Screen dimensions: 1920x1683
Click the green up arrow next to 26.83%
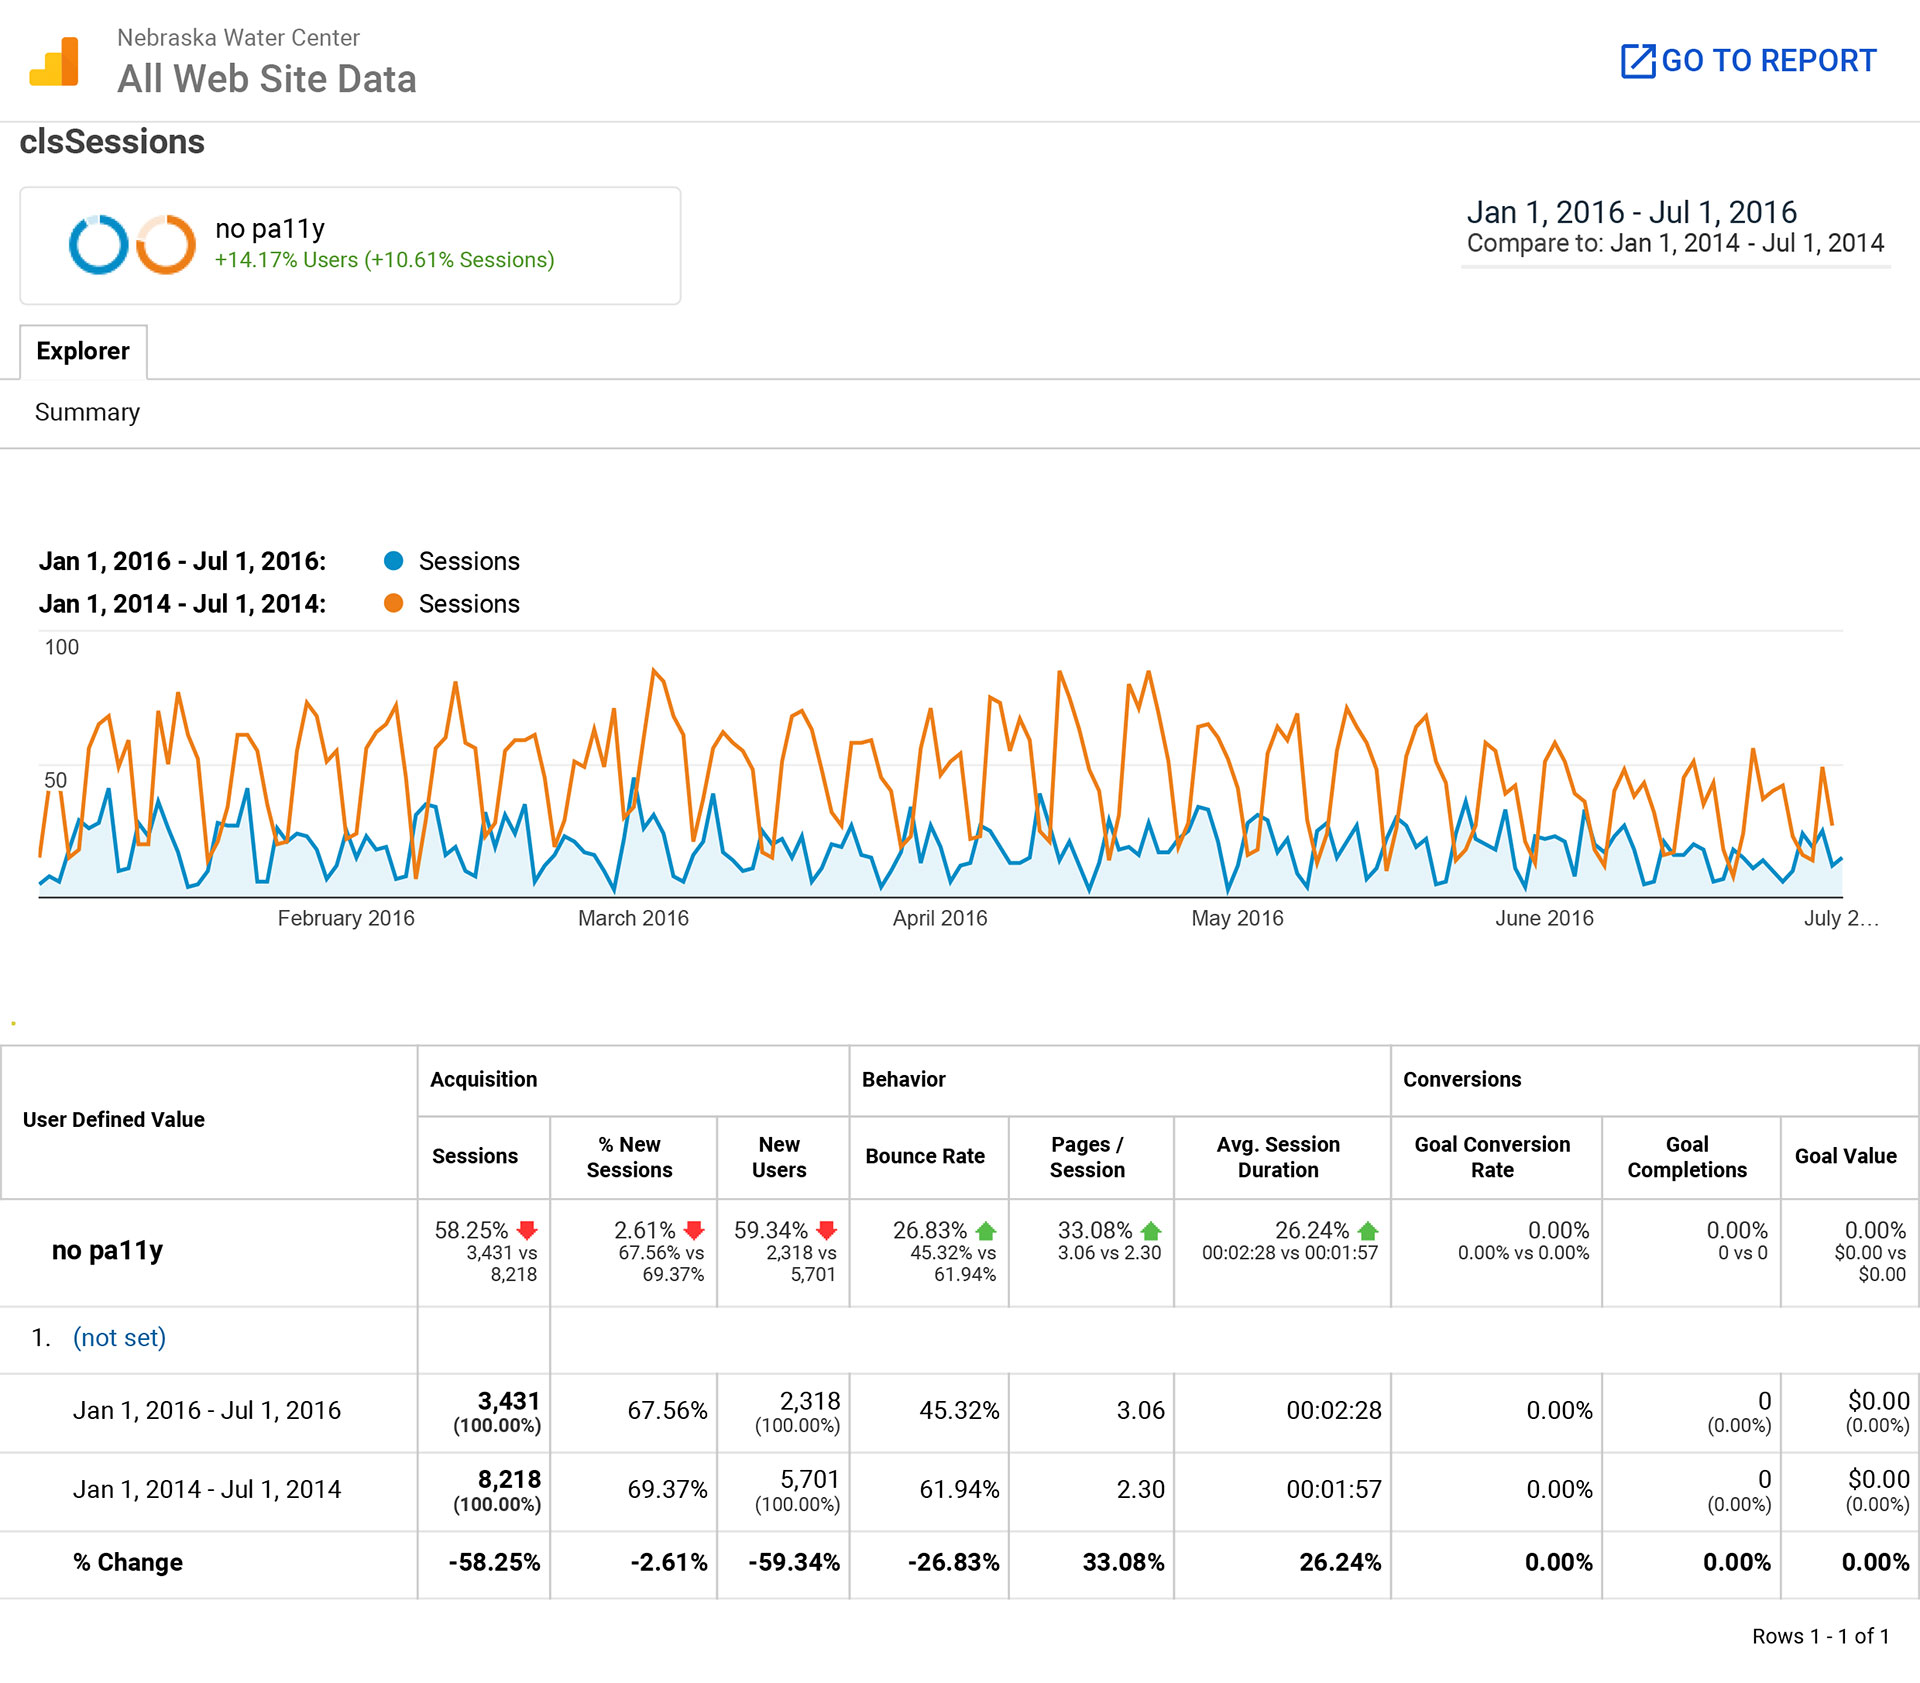pos(986,1231)
